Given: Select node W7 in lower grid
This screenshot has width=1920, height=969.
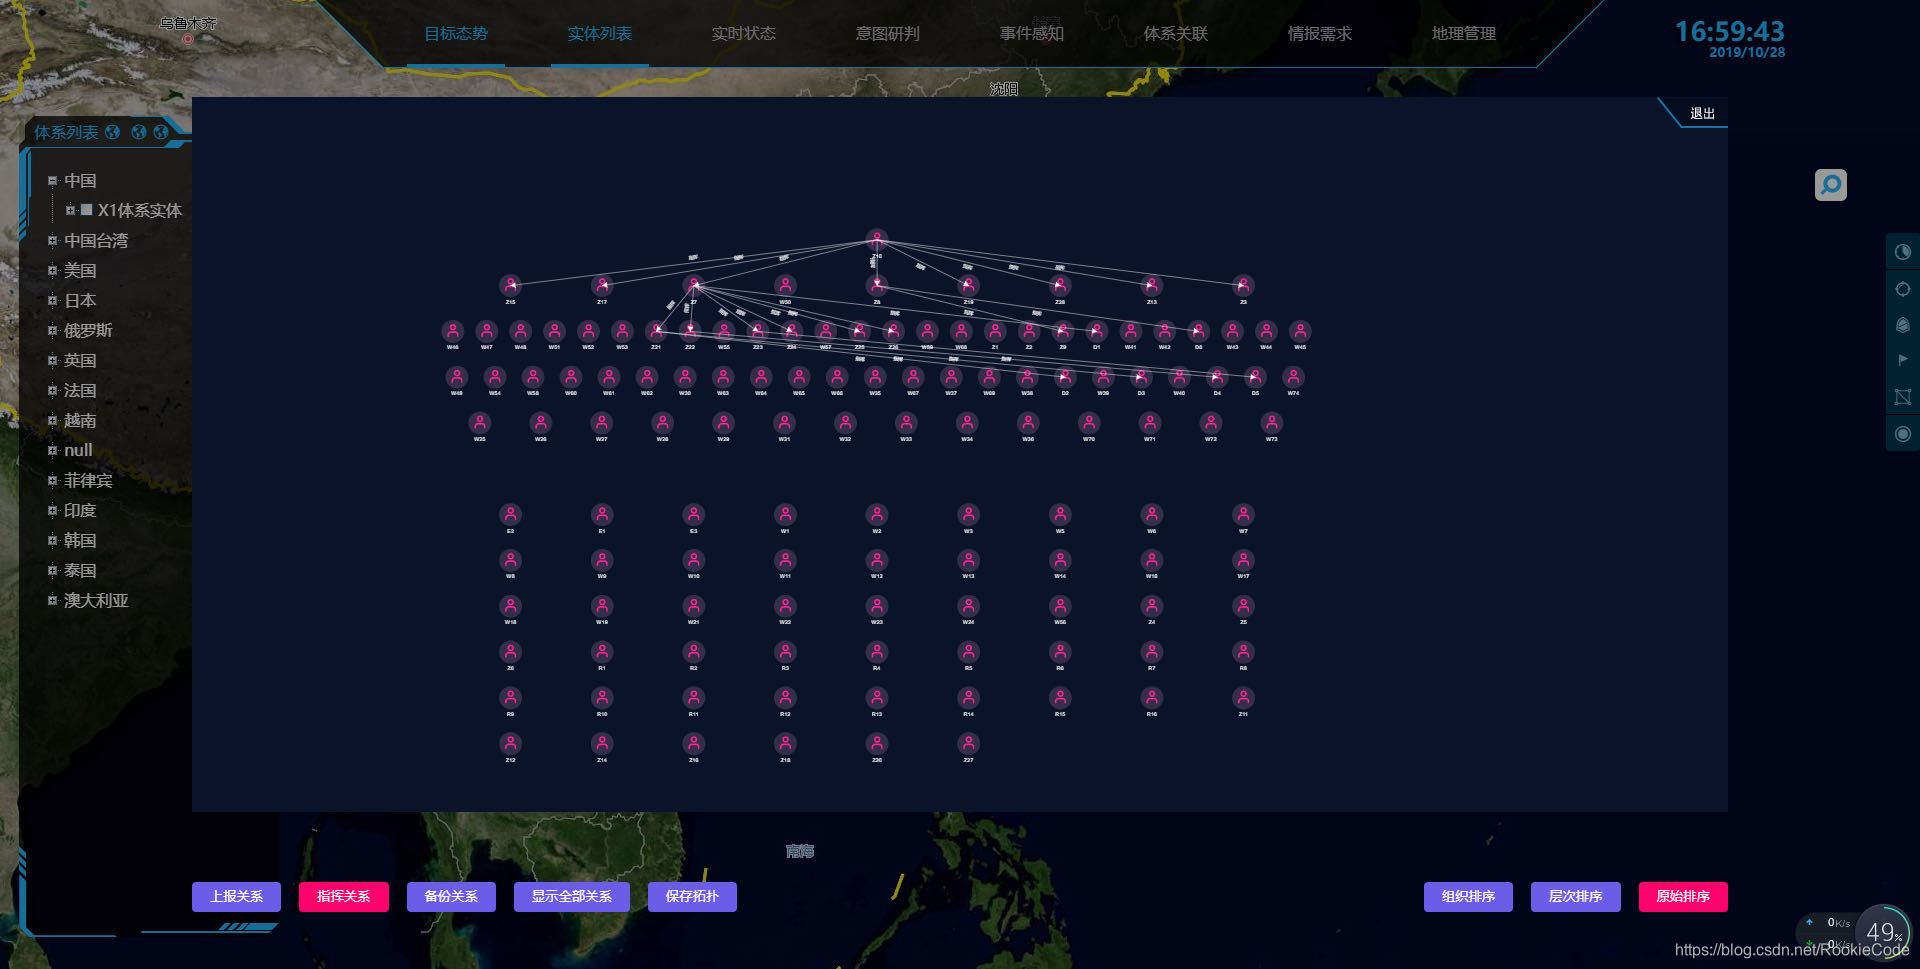Looking at the screenshot, I should 1243,515.
